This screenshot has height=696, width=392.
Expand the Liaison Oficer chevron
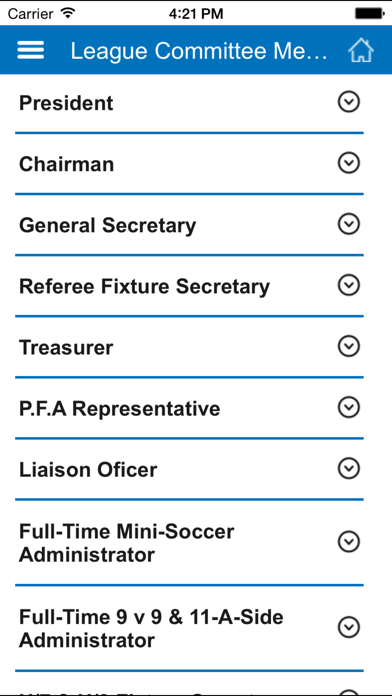pyautogui.click(x=348, y=469)
